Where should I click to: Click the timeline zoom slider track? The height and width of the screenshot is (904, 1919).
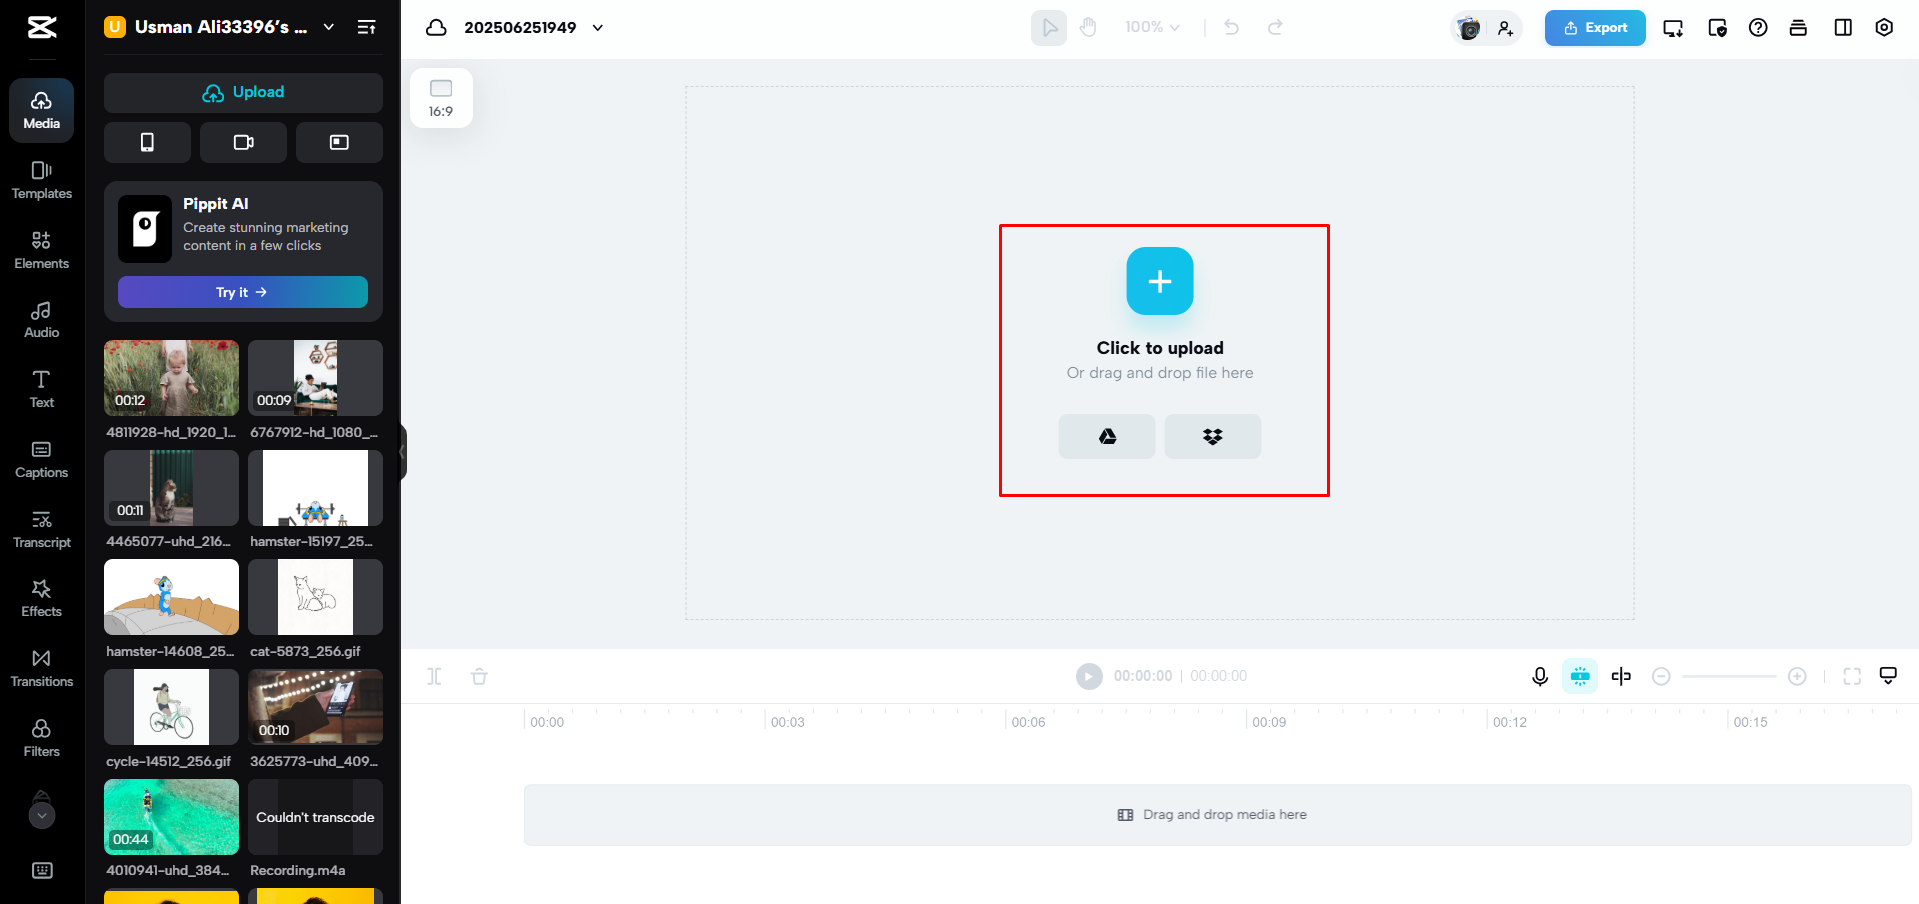pos(1729,677)
